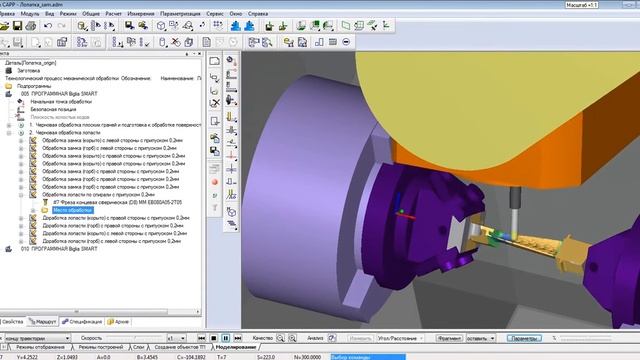Select 005 ПРОГРАММНАЯ Biglia SMART row

[59, 94]
